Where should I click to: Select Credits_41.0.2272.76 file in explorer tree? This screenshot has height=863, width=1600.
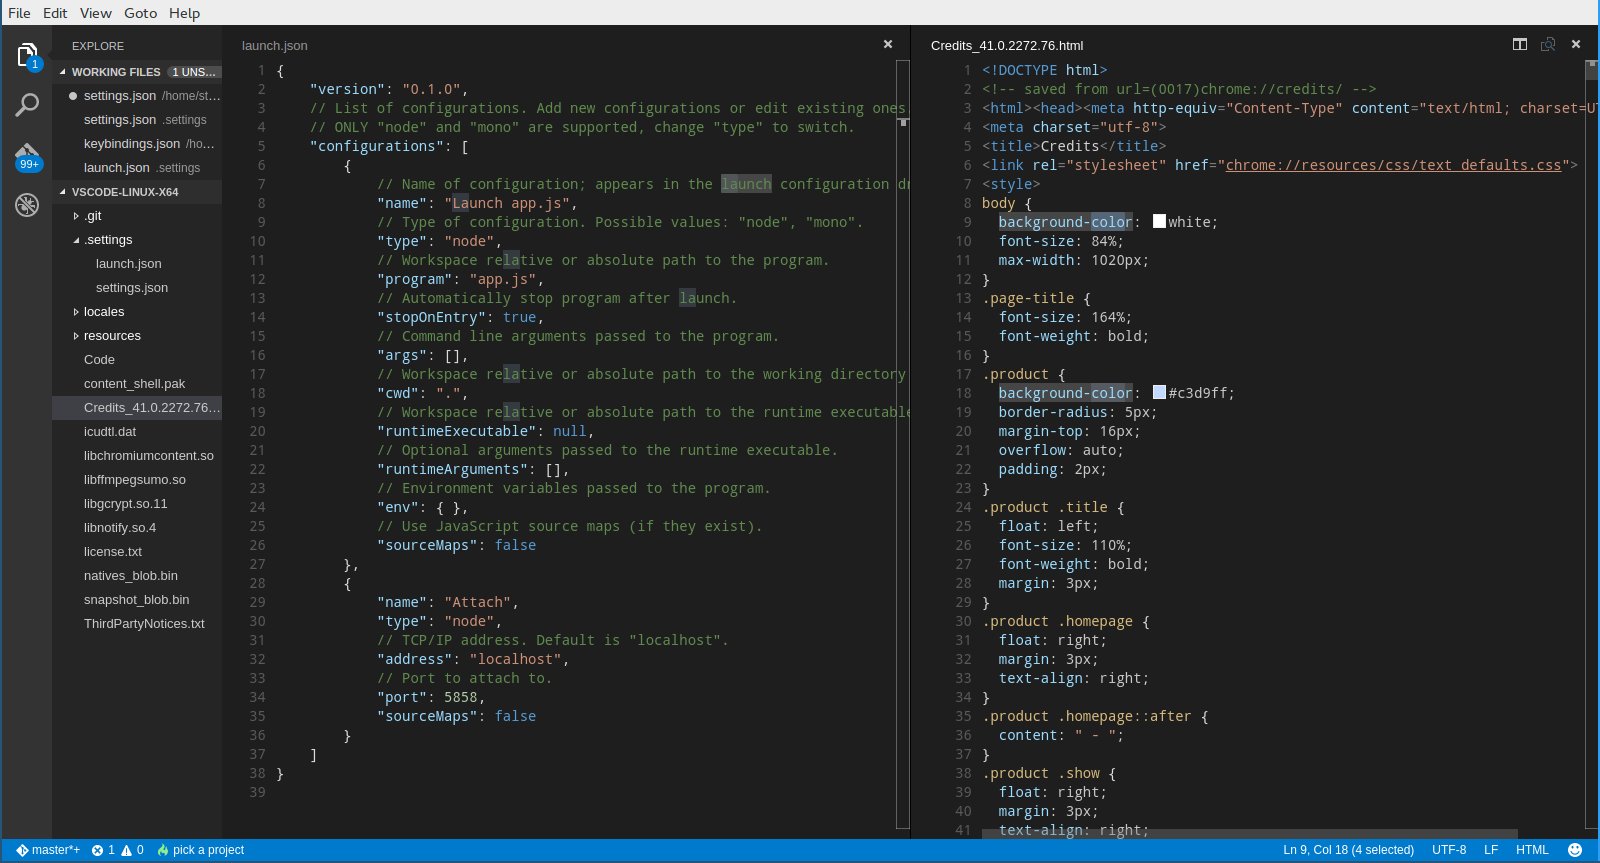pos(137,408)
